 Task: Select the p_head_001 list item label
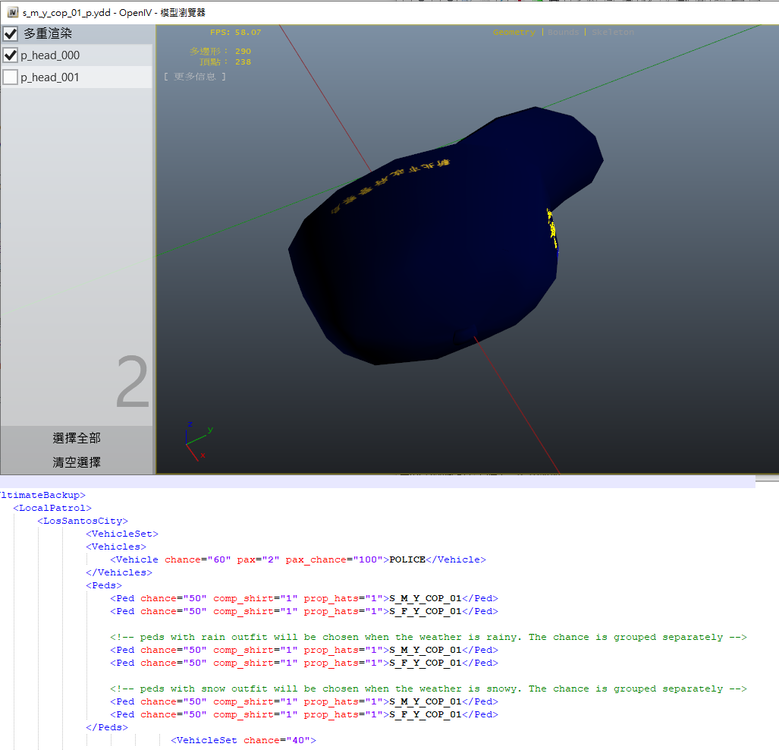(x=50, y=77)
